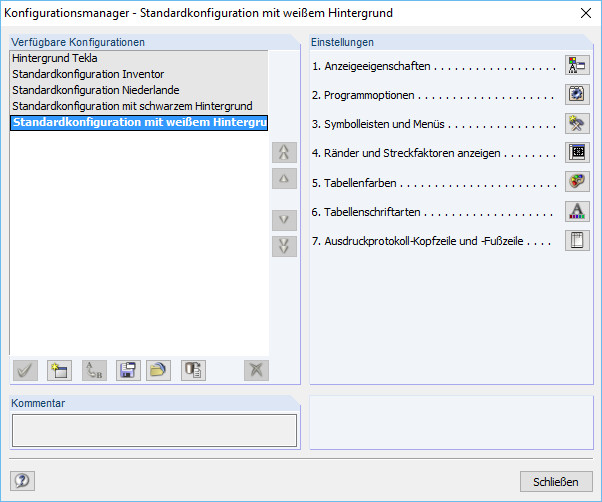Click the import/export configuration icon

click(x=193, y=370)
